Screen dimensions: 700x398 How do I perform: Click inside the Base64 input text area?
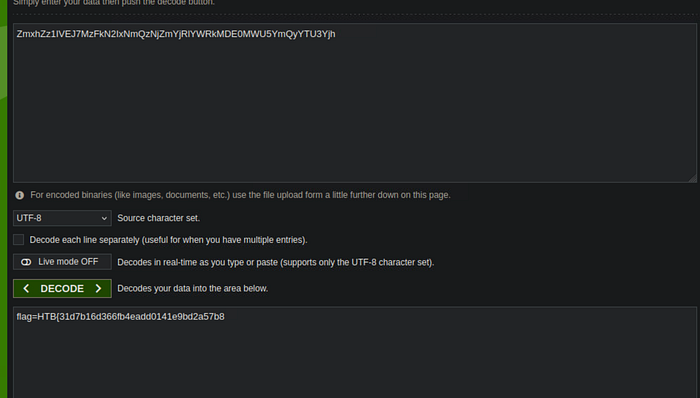pos(355,103)
